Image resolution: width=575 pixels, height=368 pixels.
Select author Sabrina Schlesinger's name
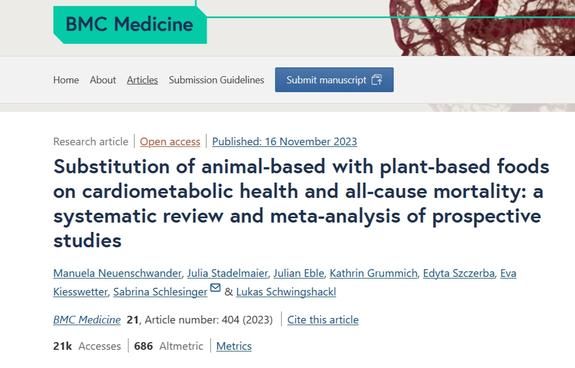click(x=160, y=292)
